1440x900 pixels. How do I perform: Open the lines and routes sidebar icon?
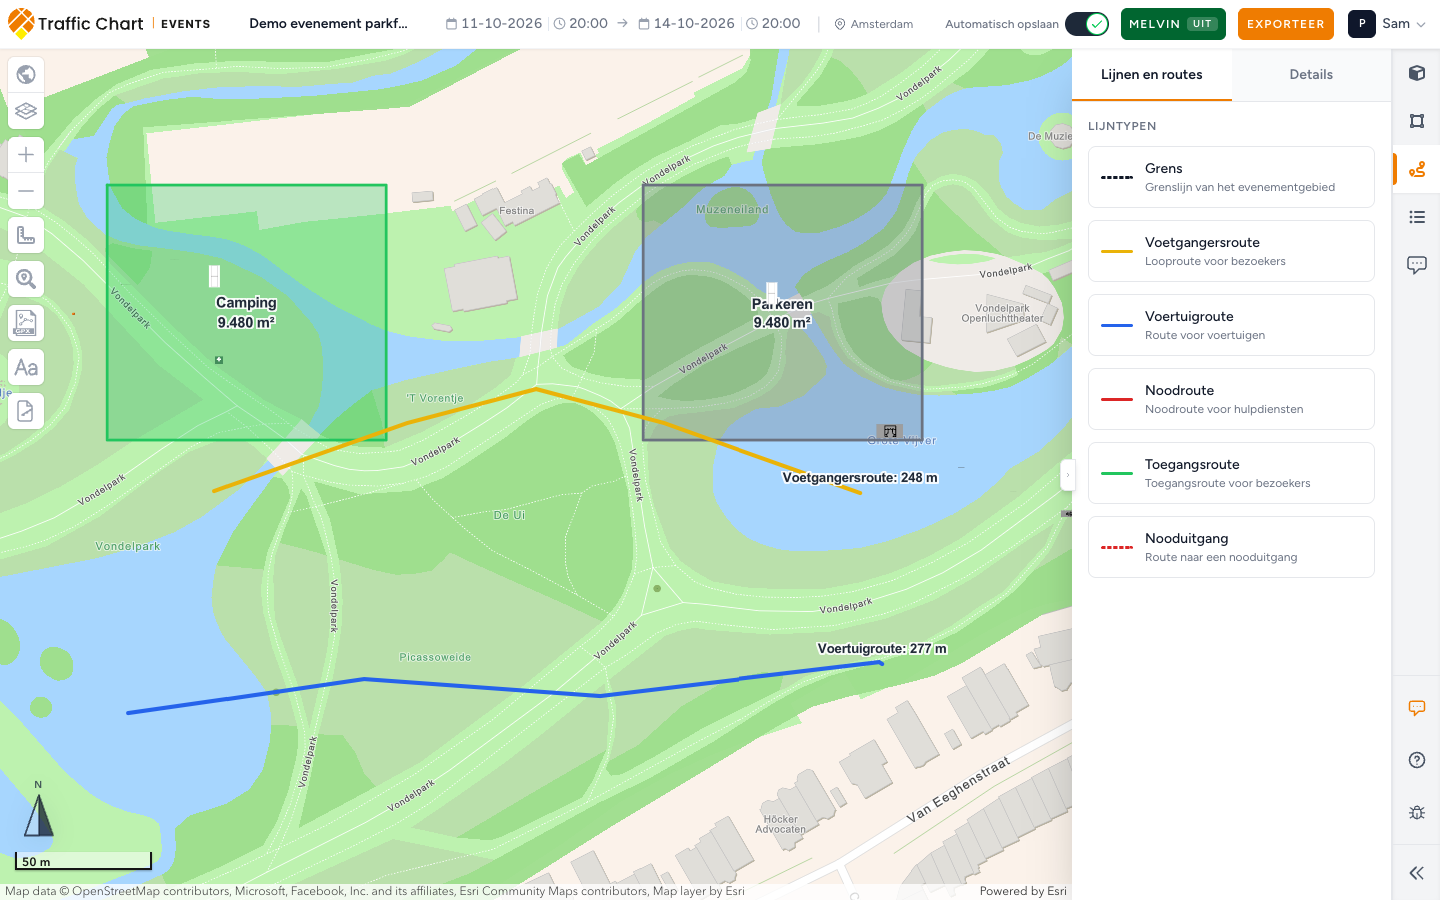(x=1416, y=169)
